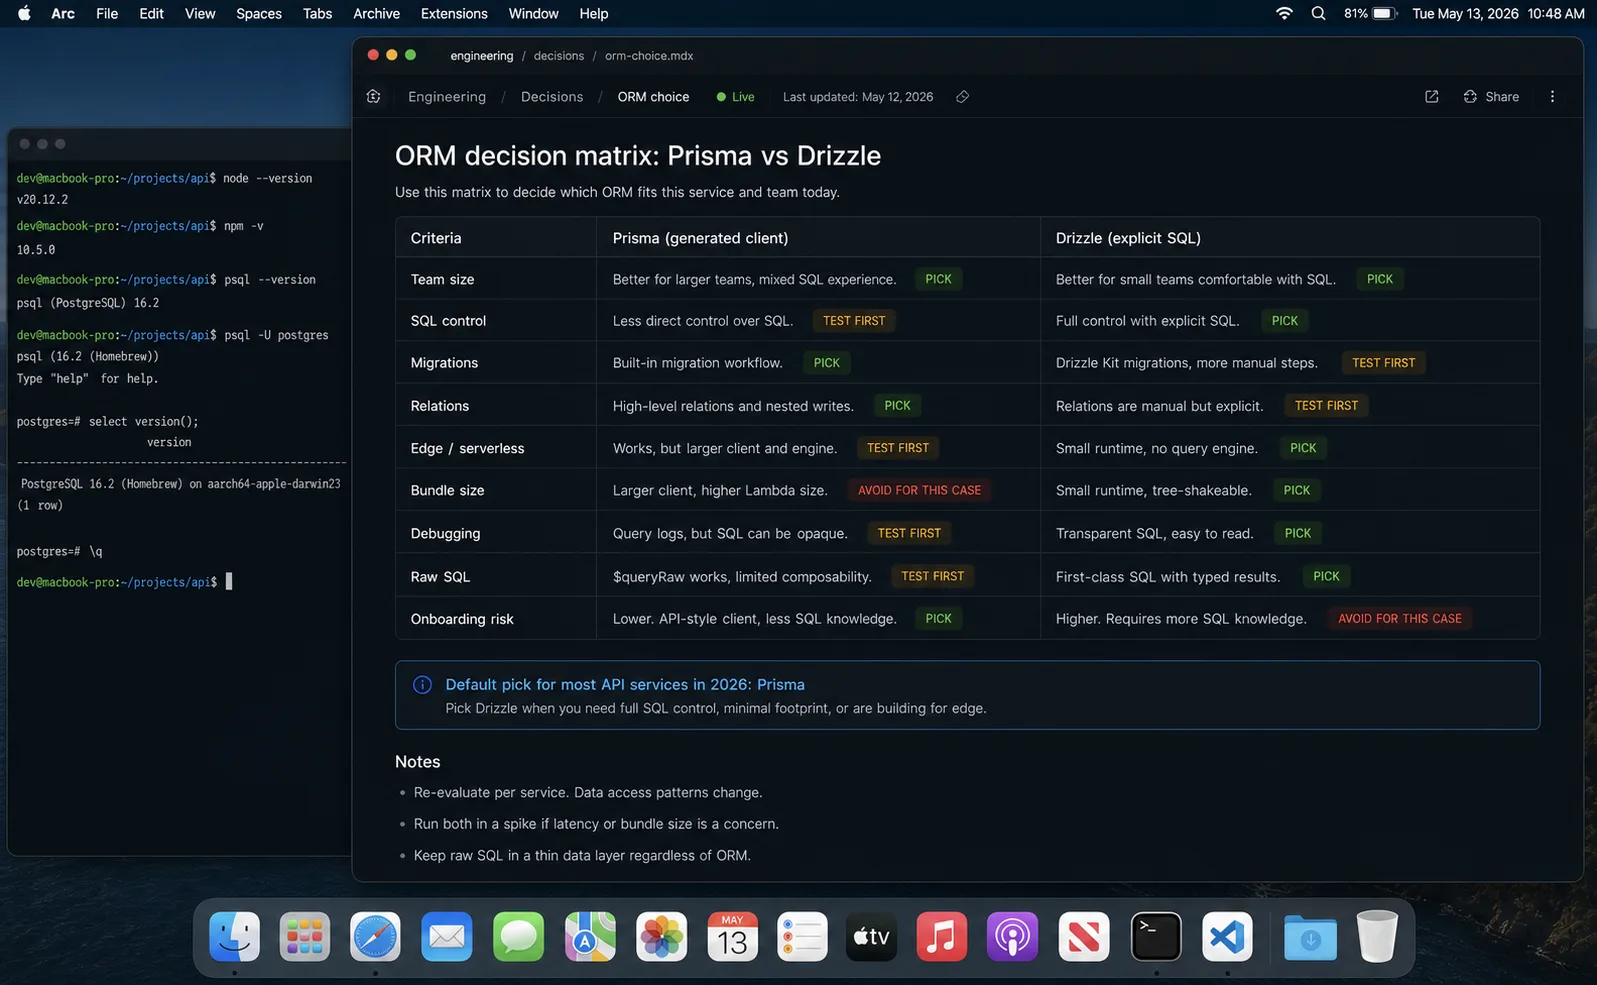
Task: Click TEST FIRST badge in Prisma SQL control cell
Action: click(854, 321)
